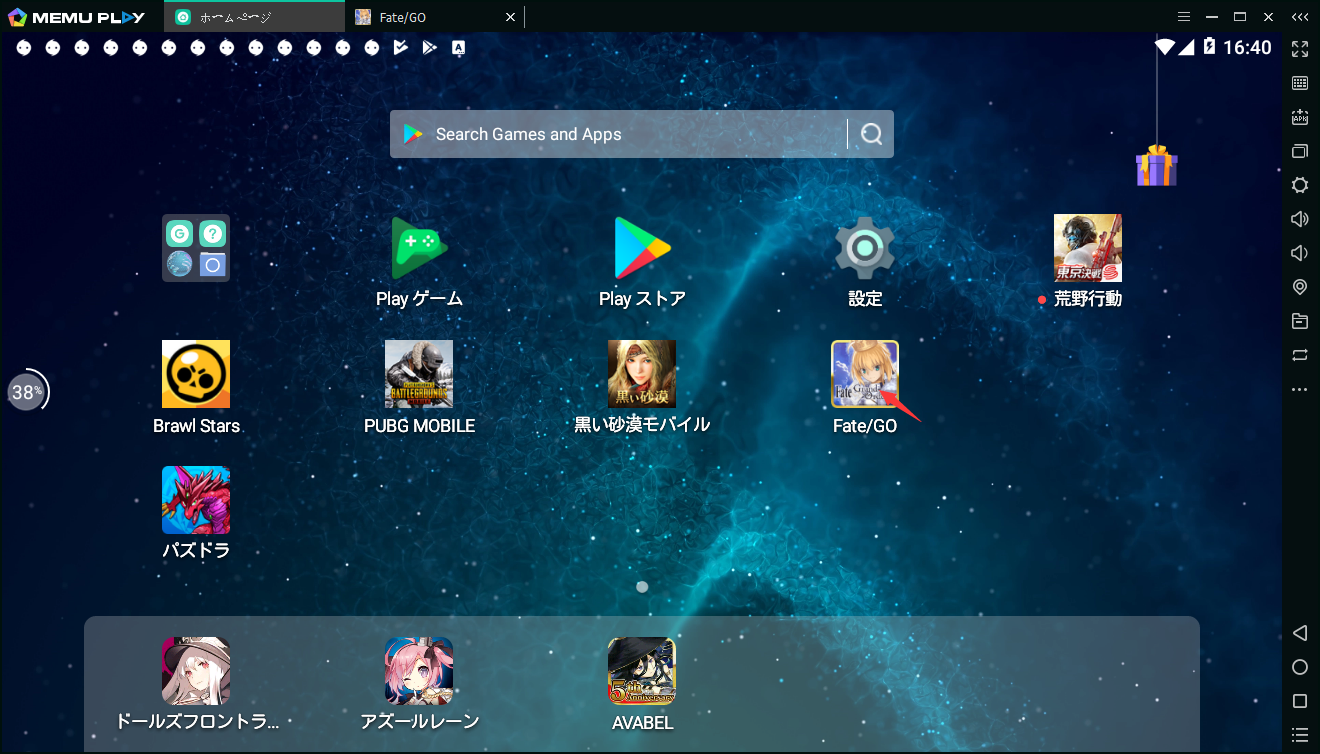Viewport: 1320px width, 754px height.
Task: Click the battery charging status icon
Action: click(x=1209, y=47)
